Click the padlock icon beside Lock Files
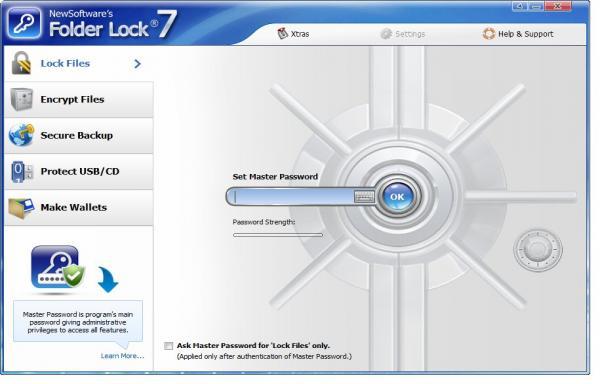The height and width of the screenshot is (384, 600). click(21, 63)
